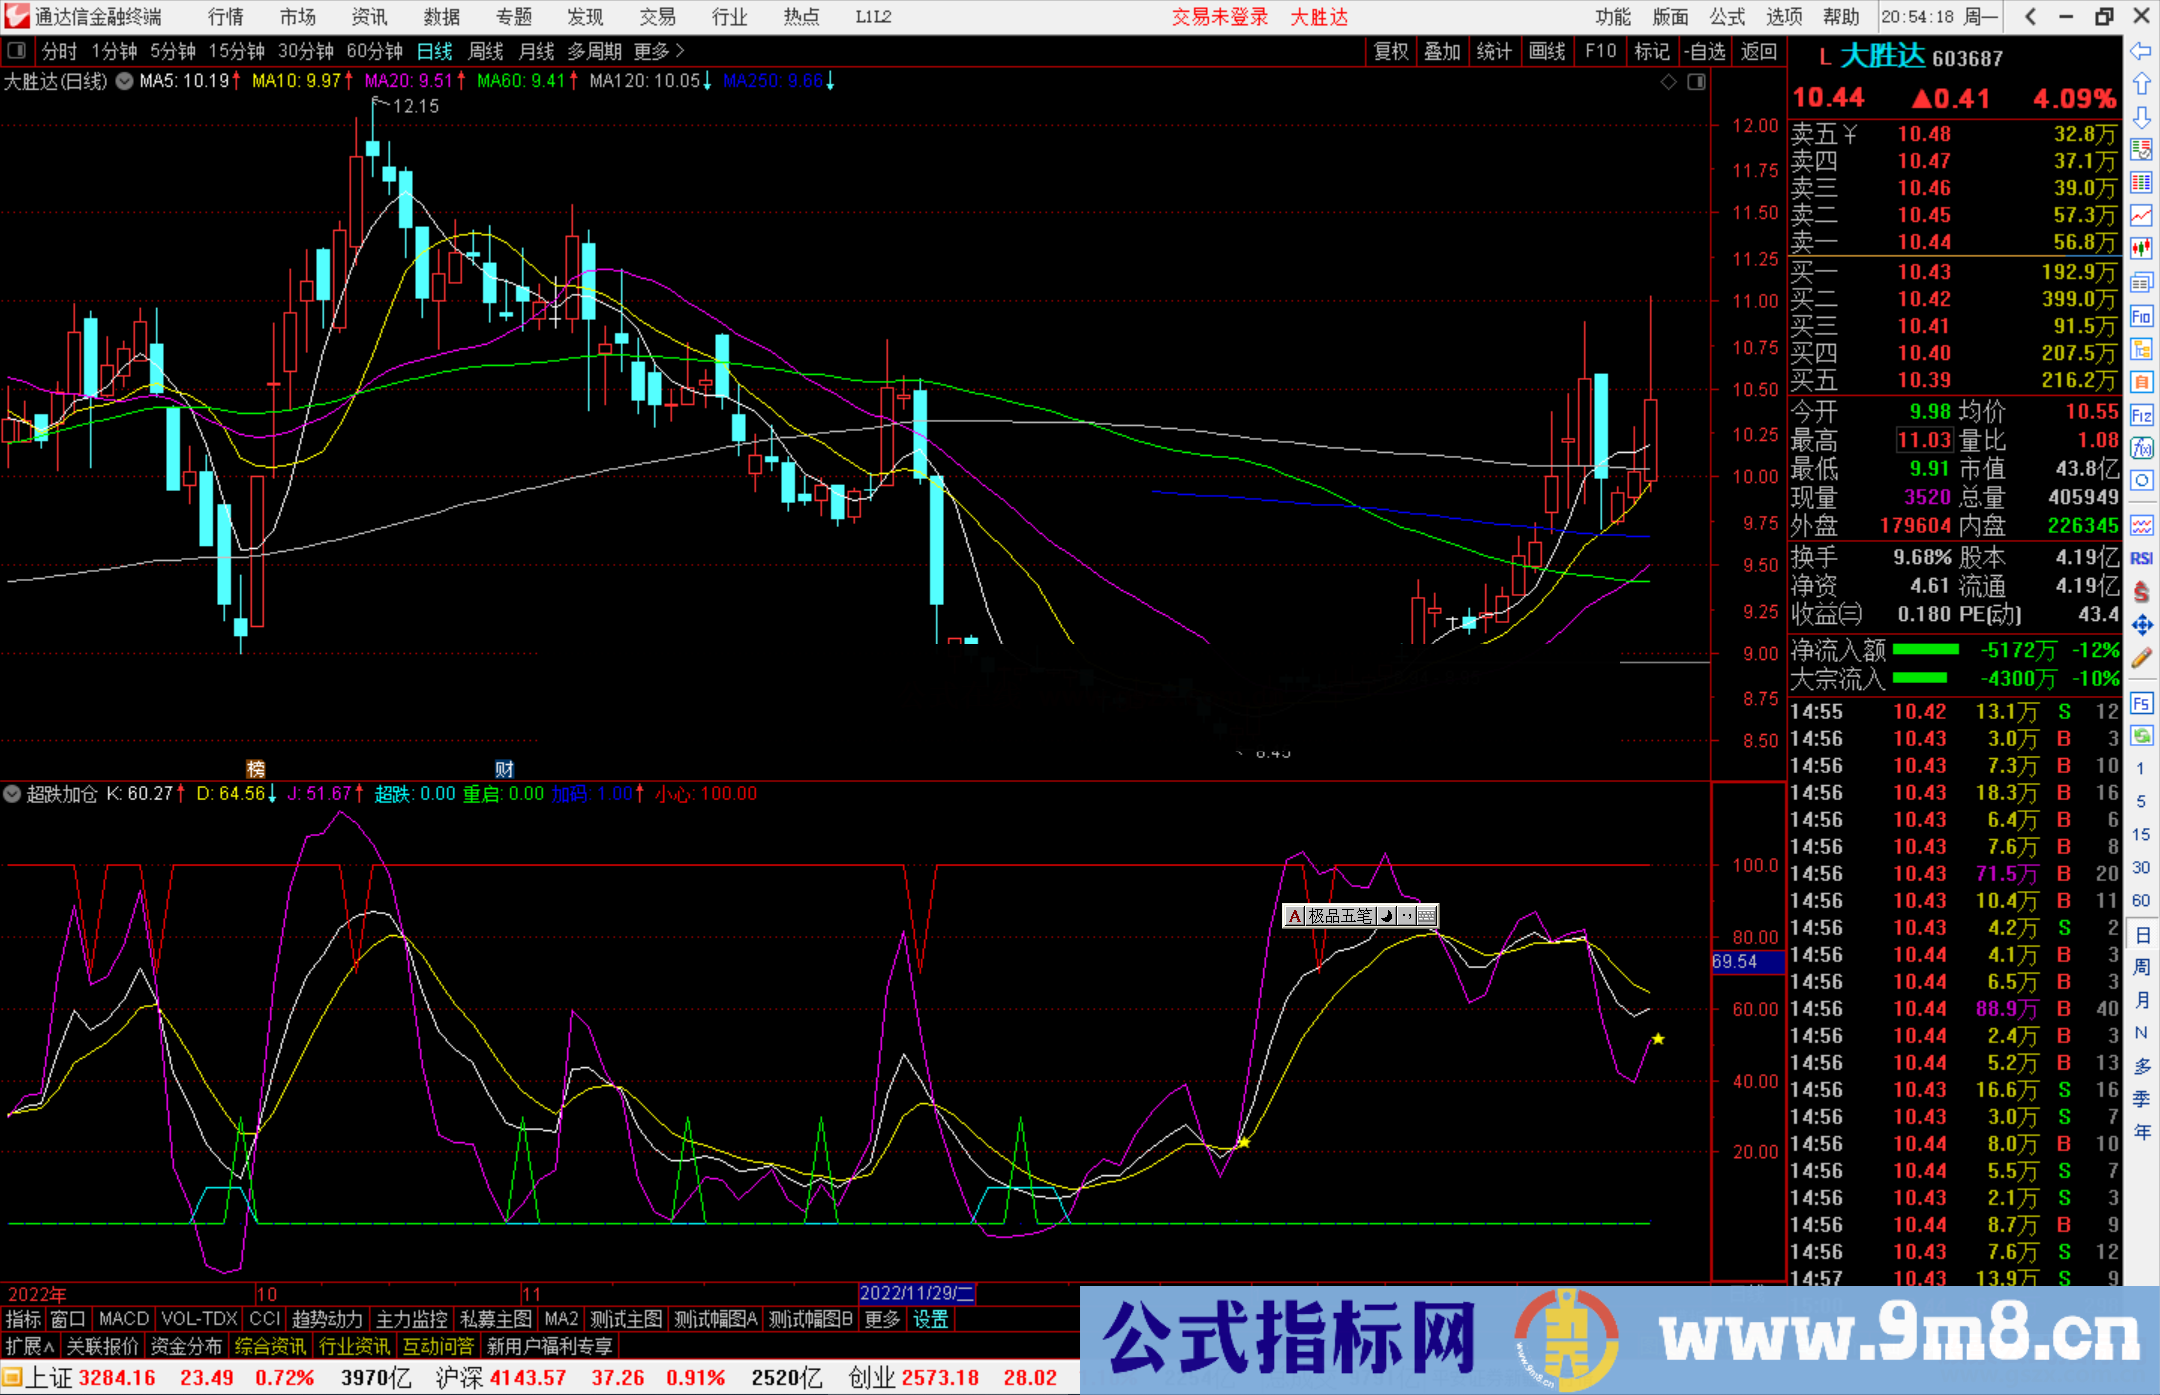Toggle 叠加 overlay mode

[x=1442, y=51]
